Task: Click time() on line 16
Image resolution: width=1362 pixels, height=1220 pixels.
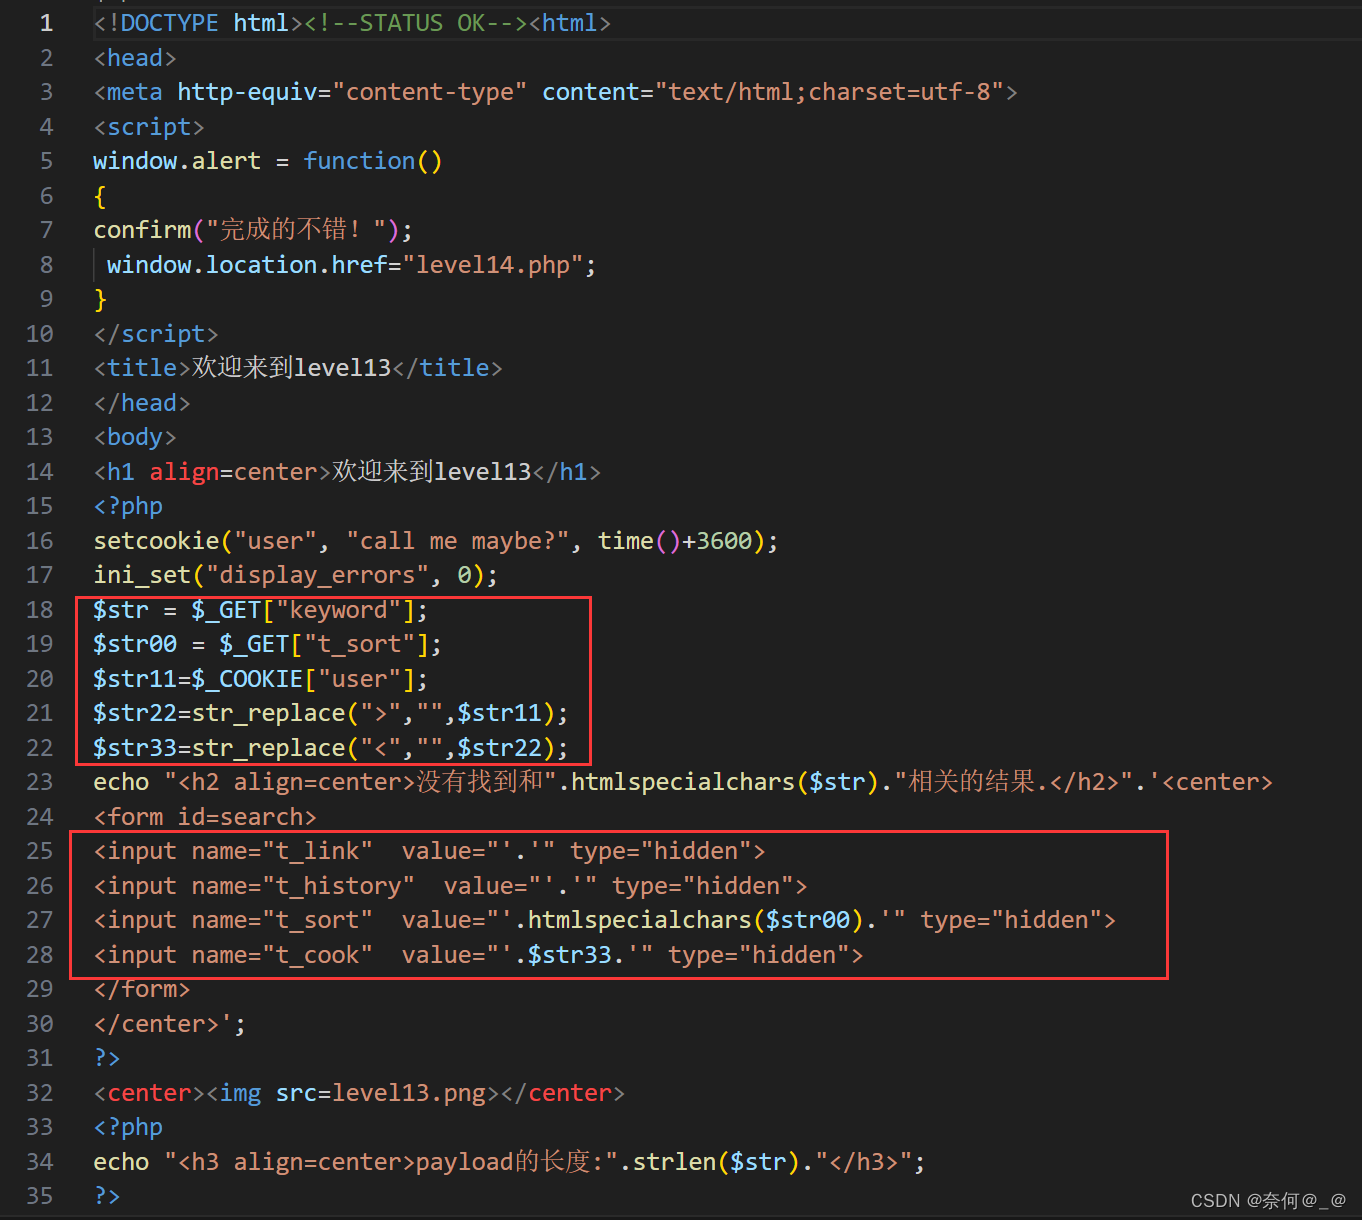Action: click(x=639, y=541)
